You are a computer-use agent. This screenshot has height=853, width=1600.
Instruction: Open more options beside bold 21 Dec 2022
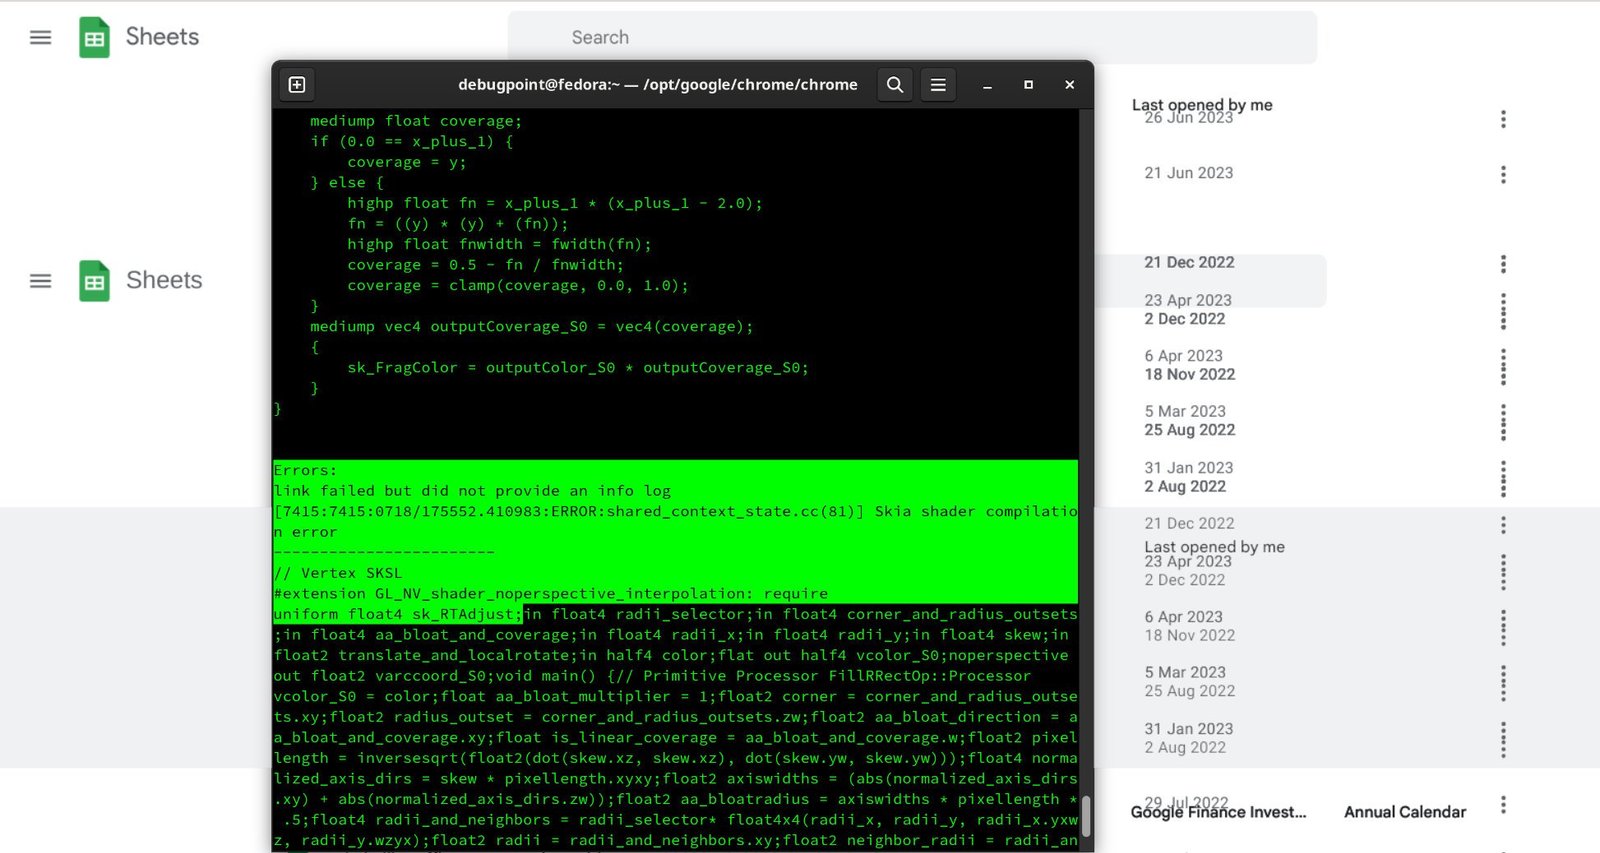click(1503, 264)
